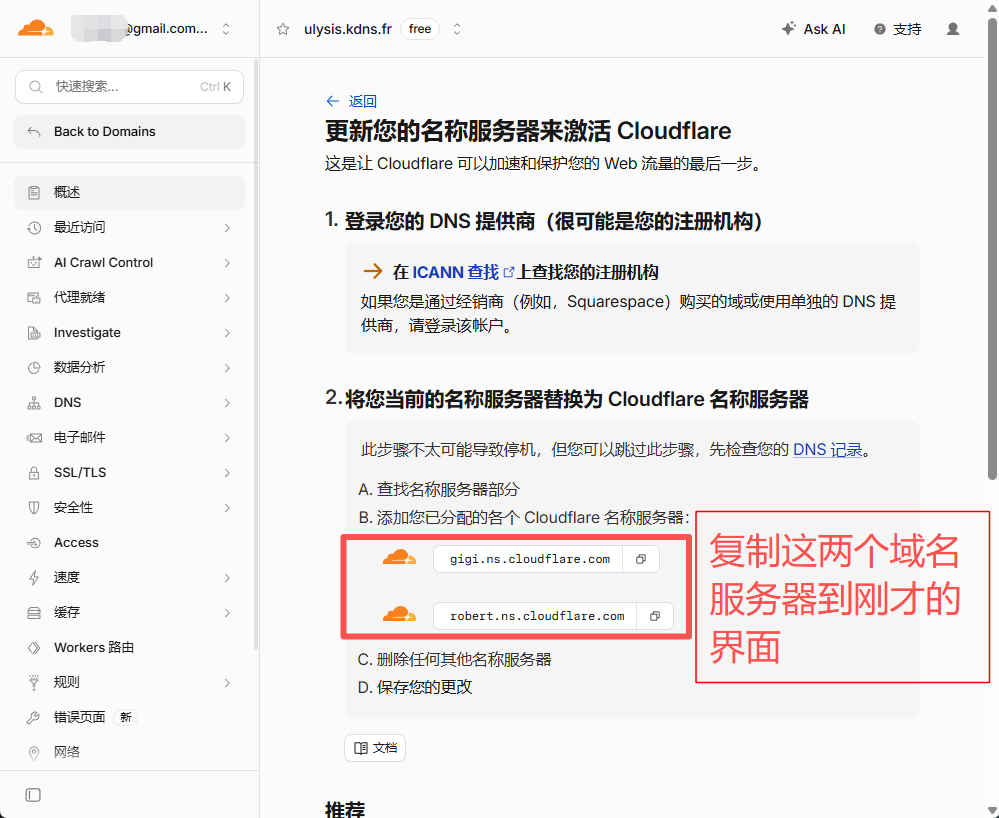Viewport: 999px width, 818px height.
Task: Collapse sidebar using the bottom panel icon
Action: (x=33, y=795)
